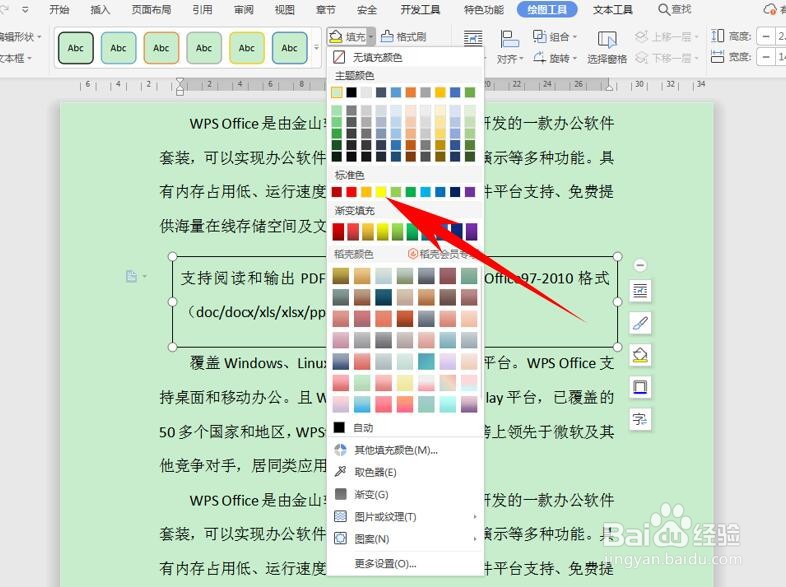Open the 选择窗格 selection pane
The width and height of the screenshot is (786, 587).
click(607, 48)
